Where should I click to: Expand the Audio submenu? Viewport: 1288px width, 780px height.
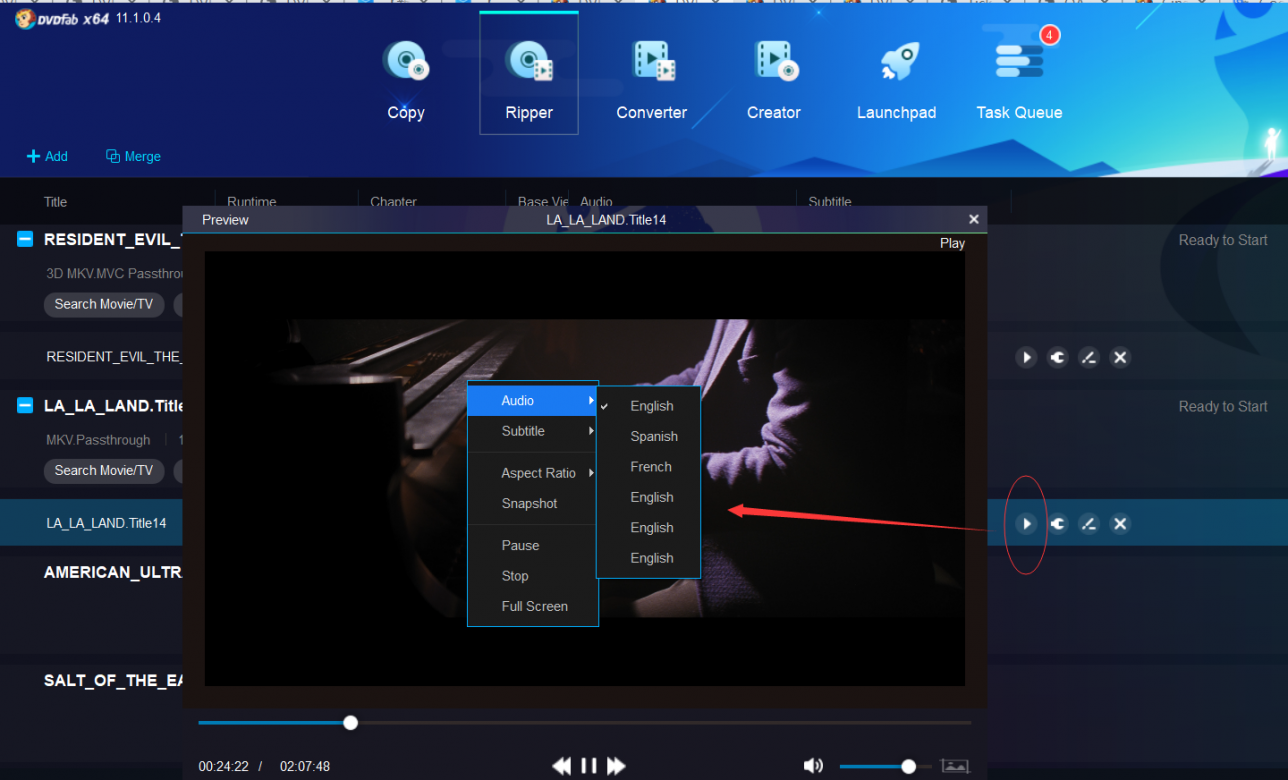[x=533, y=400]
